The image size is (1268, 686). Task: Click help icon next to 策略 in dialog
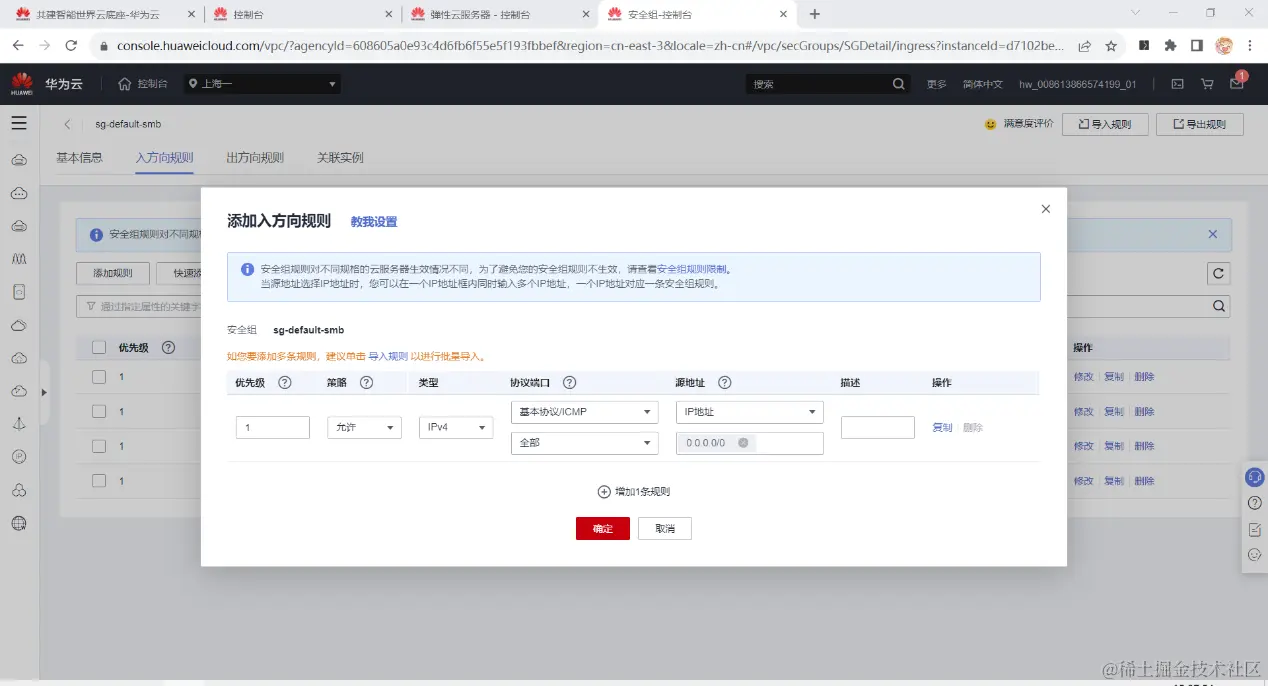click(x=366, y=382)
